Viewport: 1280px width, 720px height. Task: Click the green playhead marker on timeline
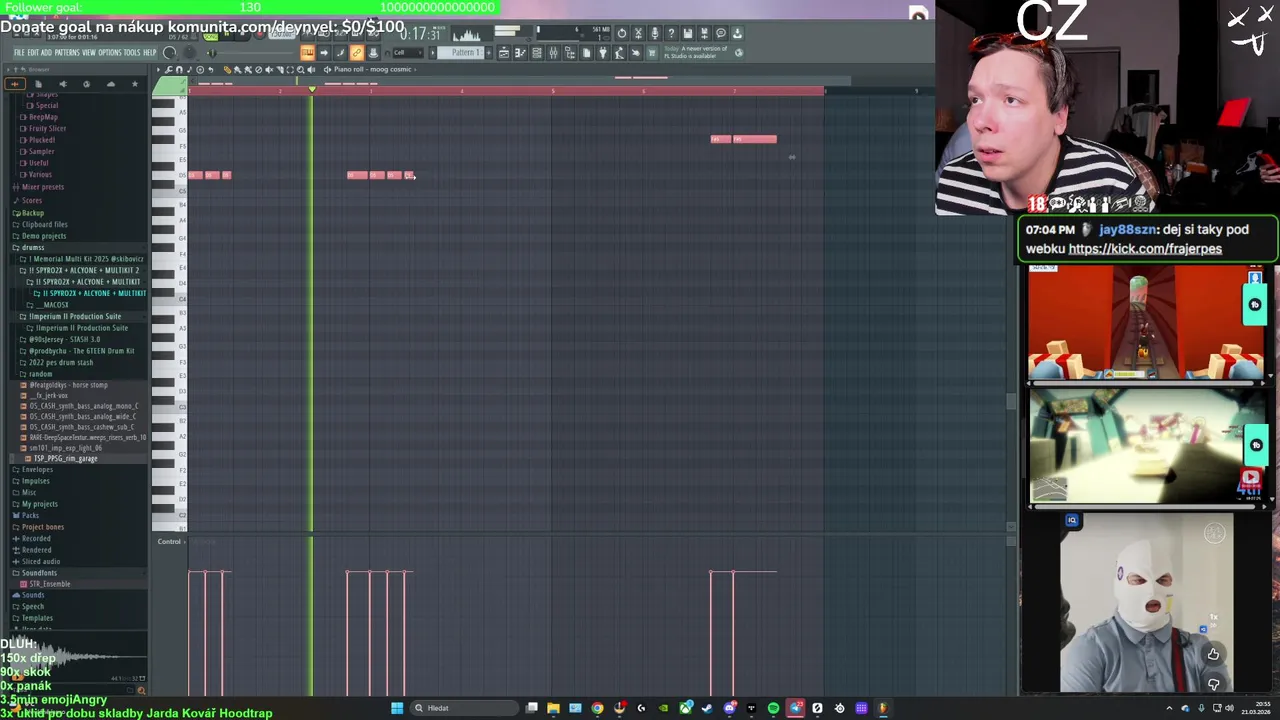[312, 91]
